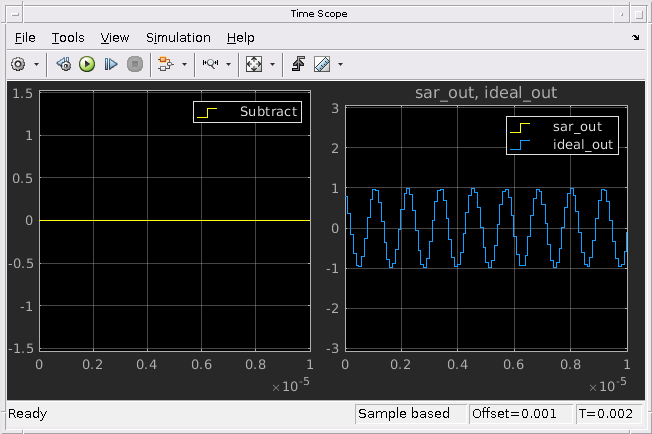Toggle ideal_out signal in legend

click(562, 145)
